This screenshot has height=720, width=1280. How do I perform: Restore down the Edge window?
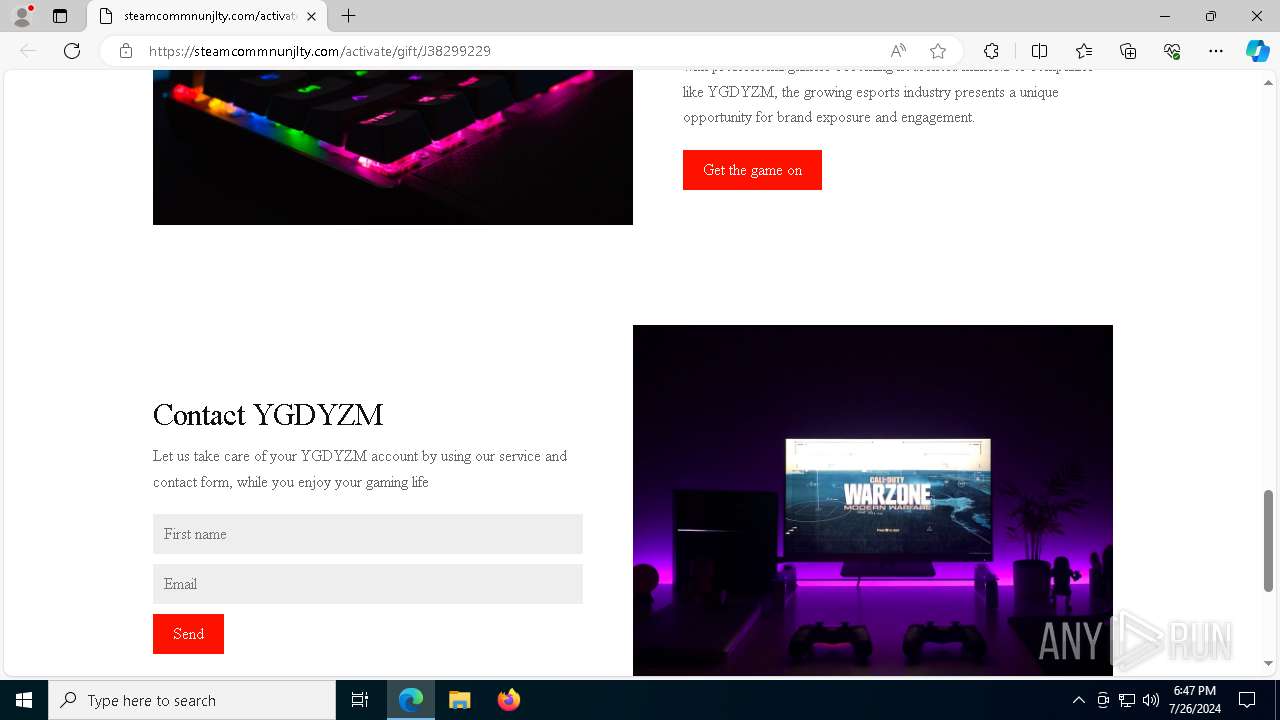[1211, 16]
